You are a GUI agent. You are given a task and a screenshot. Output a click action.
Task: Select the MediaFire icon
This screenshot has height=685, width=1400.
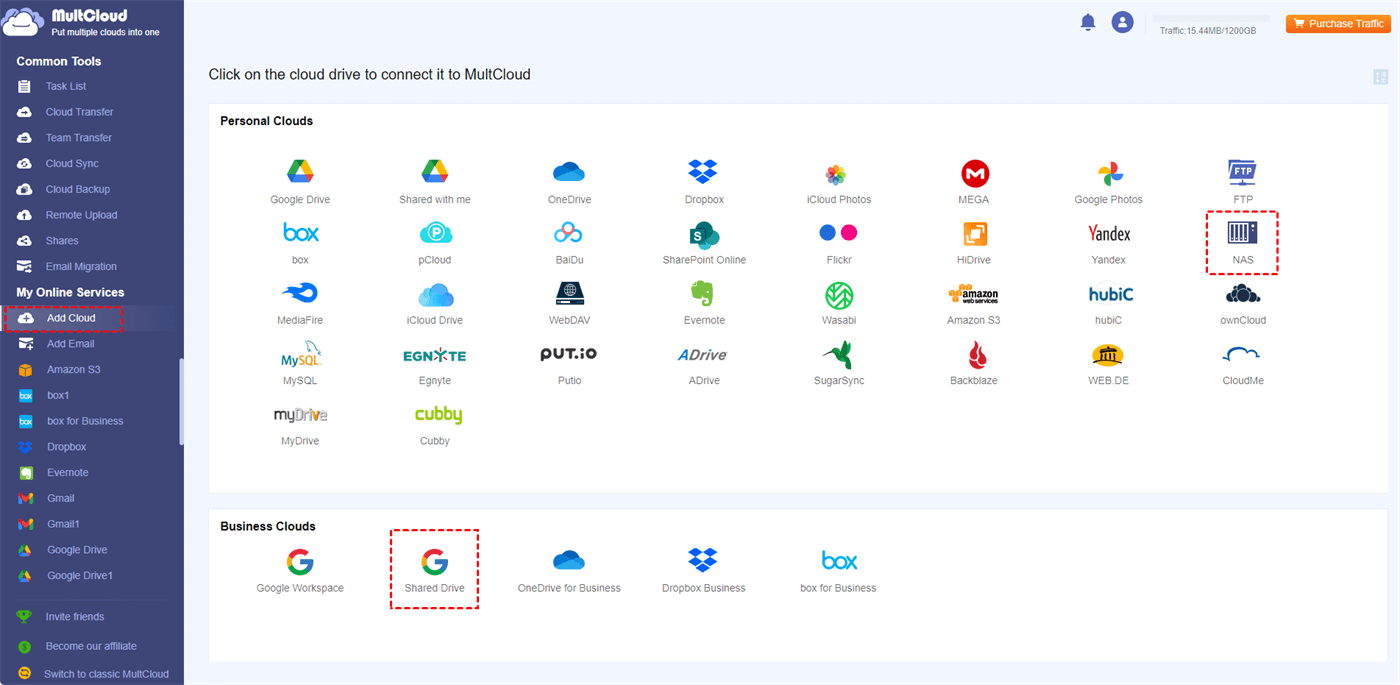pyautogui.click(x=300, y=293)
